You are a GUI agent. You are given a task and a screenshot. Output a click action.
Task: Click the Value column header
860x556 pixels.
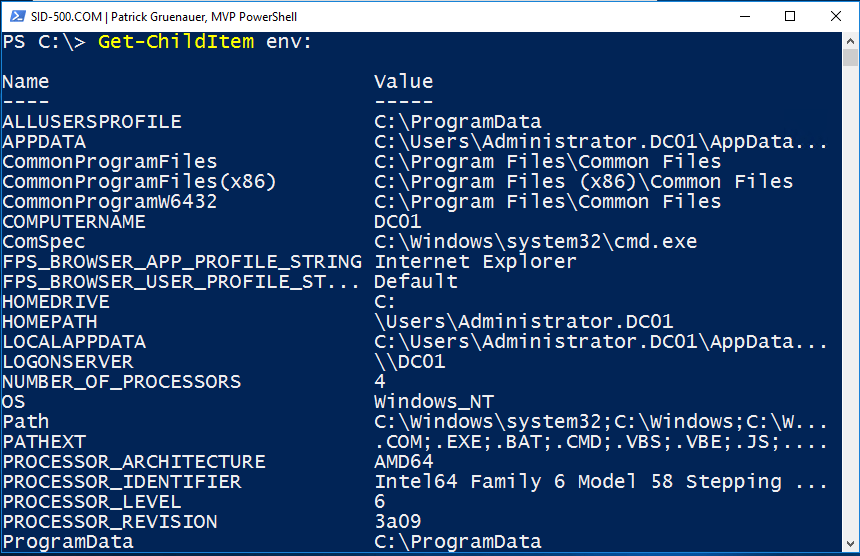click(x=404, y=82)
